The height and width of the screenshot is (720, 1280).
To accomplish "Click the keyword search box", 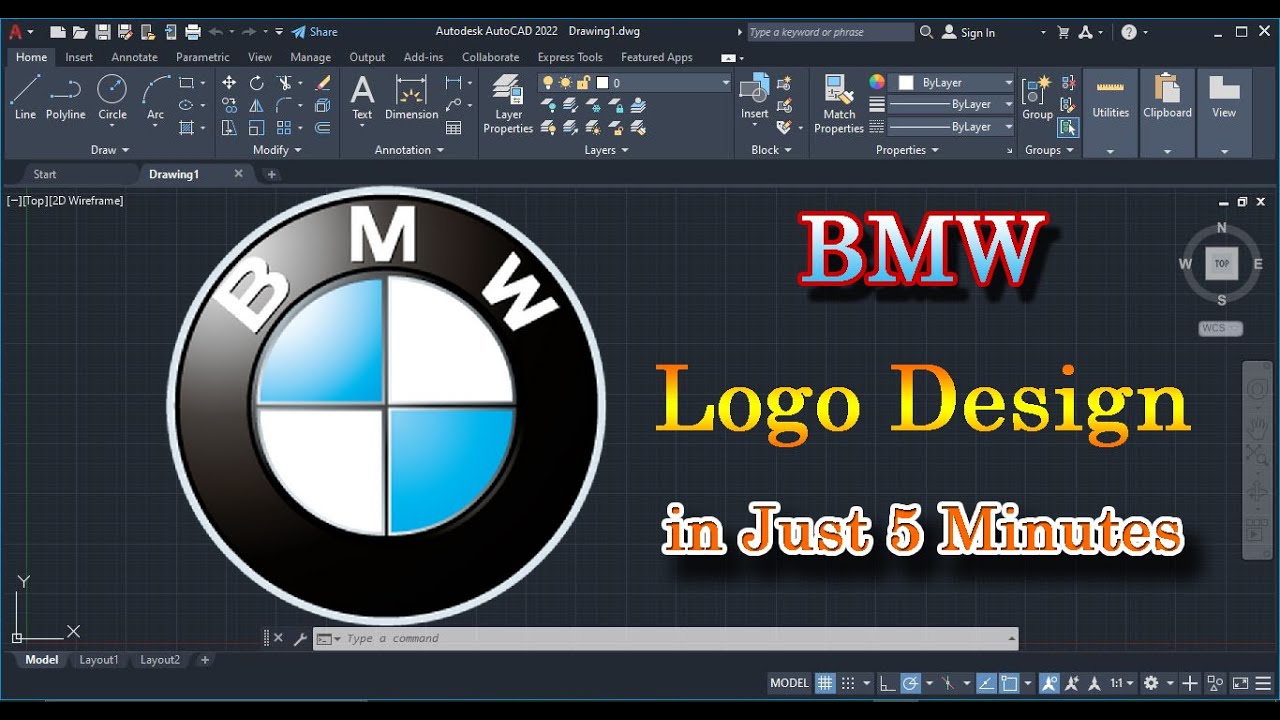I will tap(829, 32).
